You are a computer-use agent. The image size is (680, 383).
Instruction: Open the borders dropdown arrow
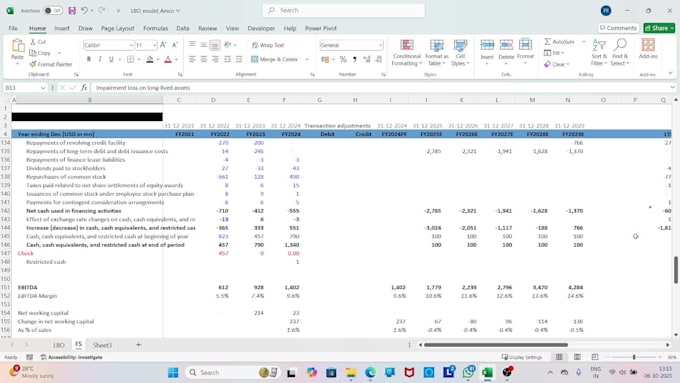pos(138,59)
